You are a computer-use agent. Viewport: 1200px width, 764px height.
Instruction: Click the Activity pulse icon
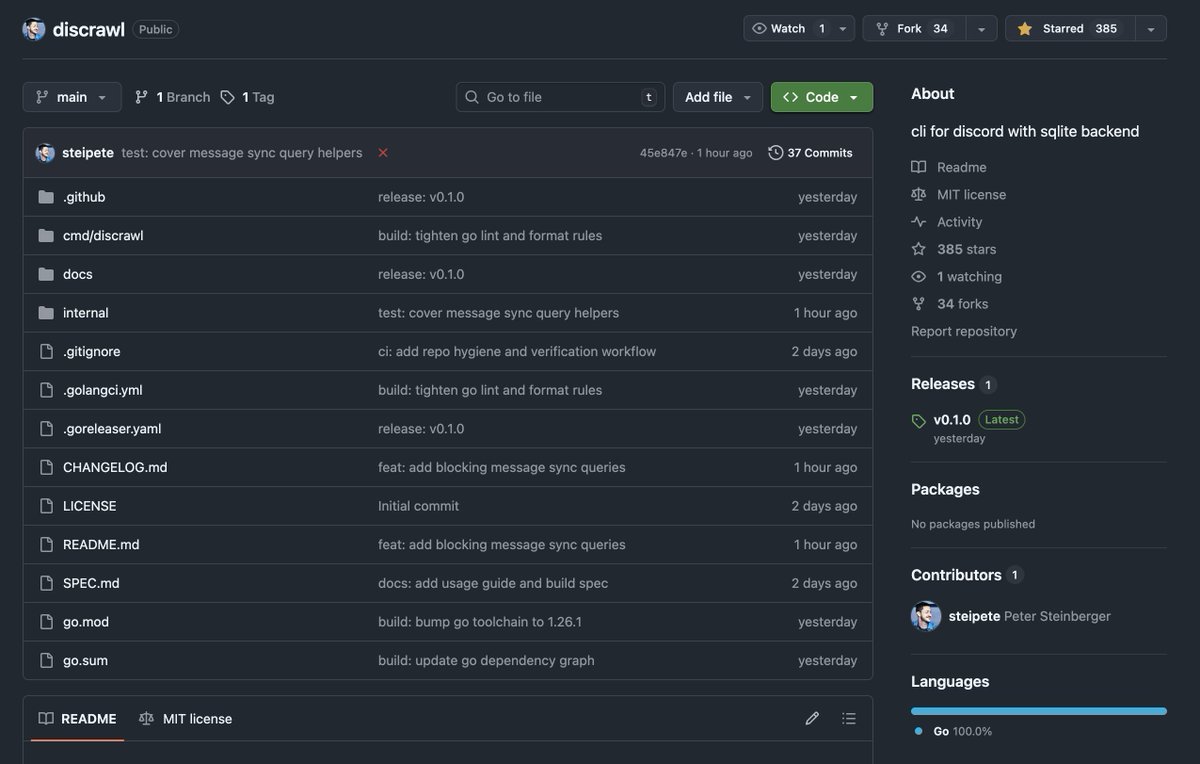point(919,222)
